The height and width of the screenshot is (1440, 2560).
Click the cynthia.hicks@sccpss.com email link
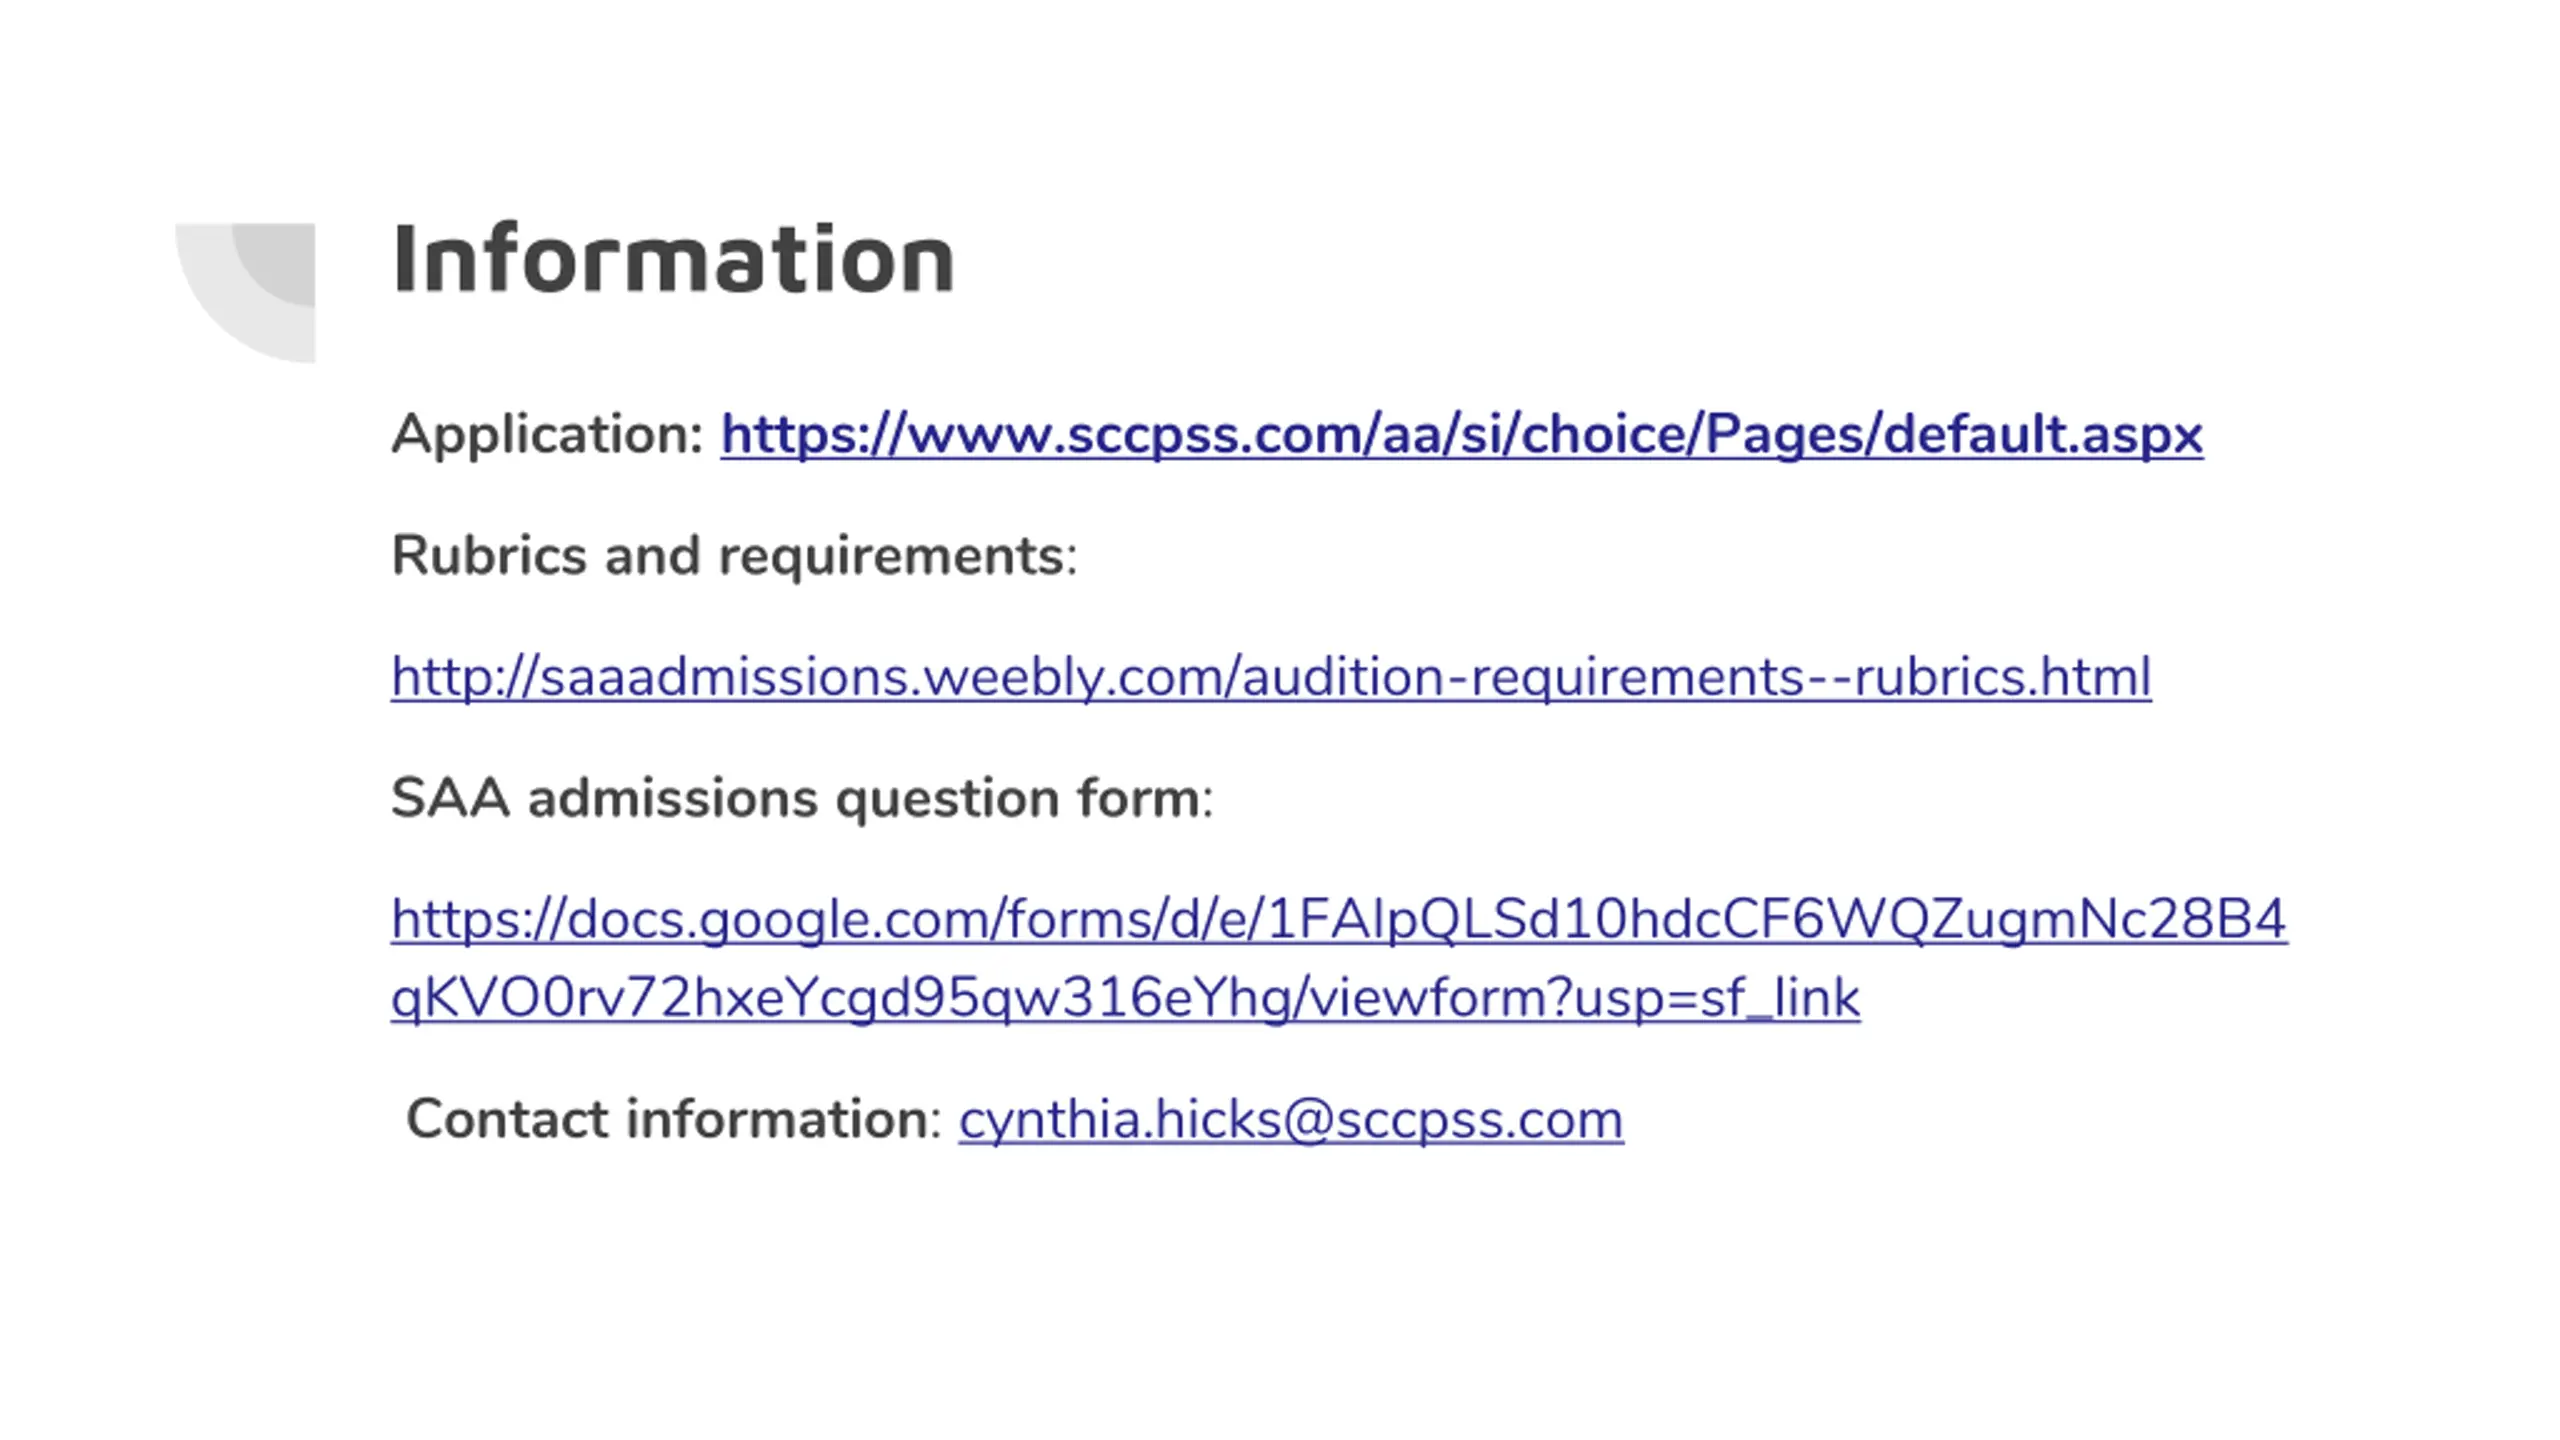pyautogui.click(x=1290, y=1120)
